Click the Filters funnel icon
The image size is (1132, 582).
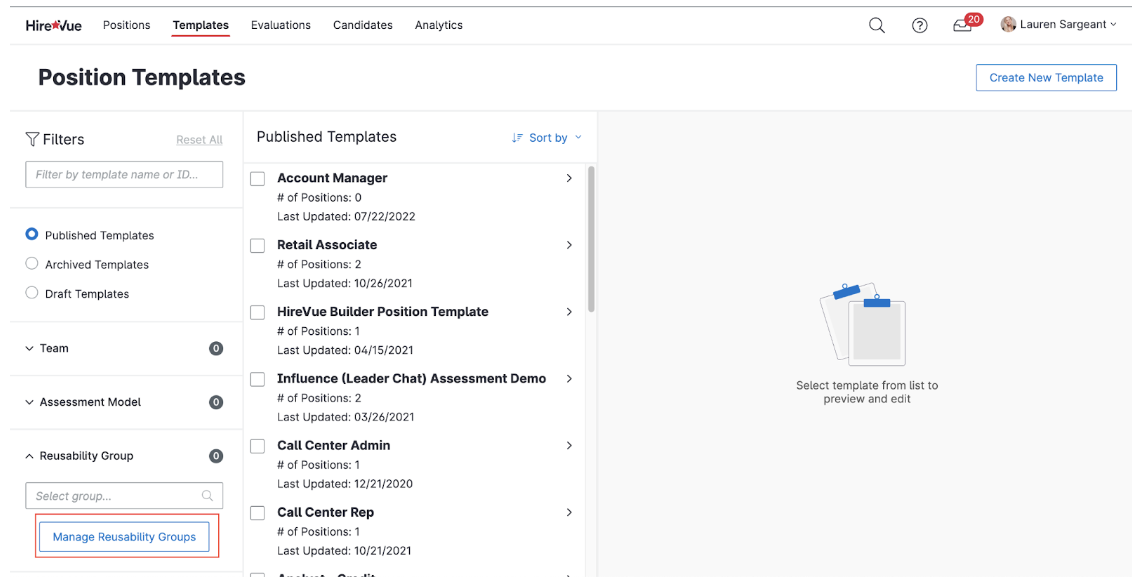point(32,139)
